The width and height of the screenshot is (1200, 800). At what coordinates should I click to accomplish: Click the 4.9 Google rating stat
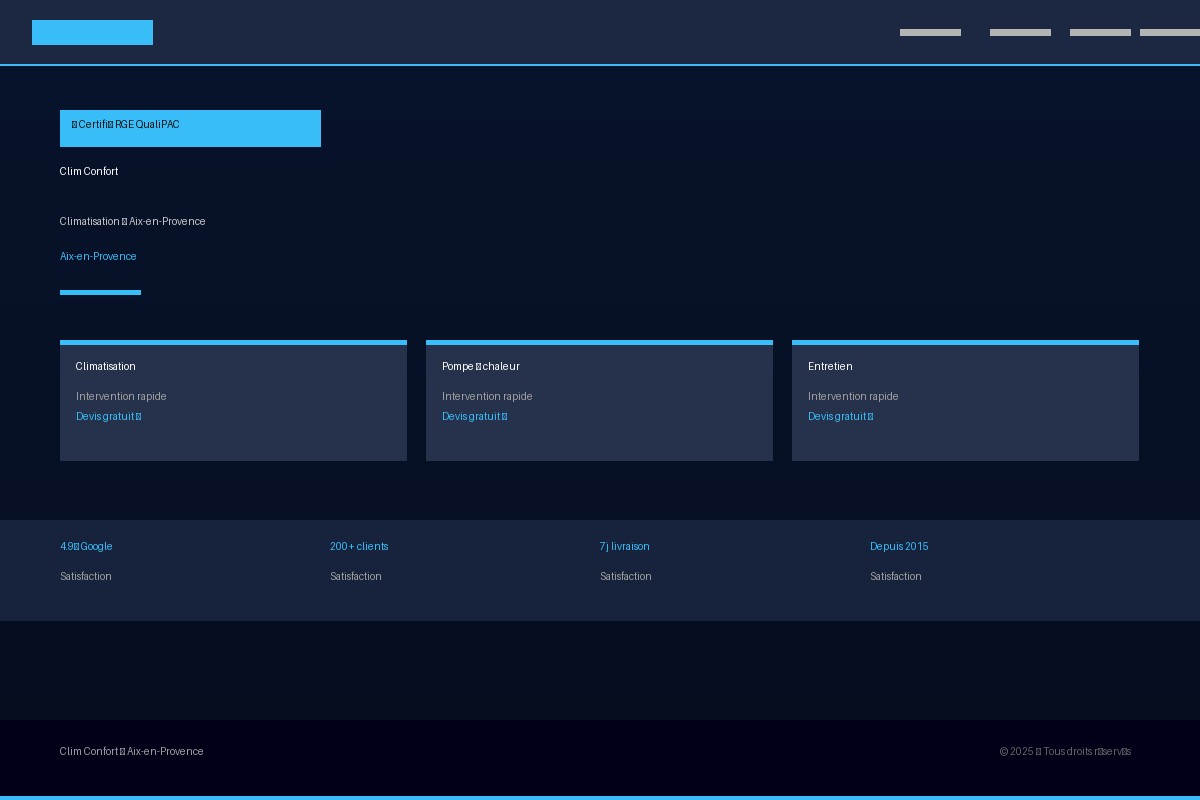(x=86, y=547)
